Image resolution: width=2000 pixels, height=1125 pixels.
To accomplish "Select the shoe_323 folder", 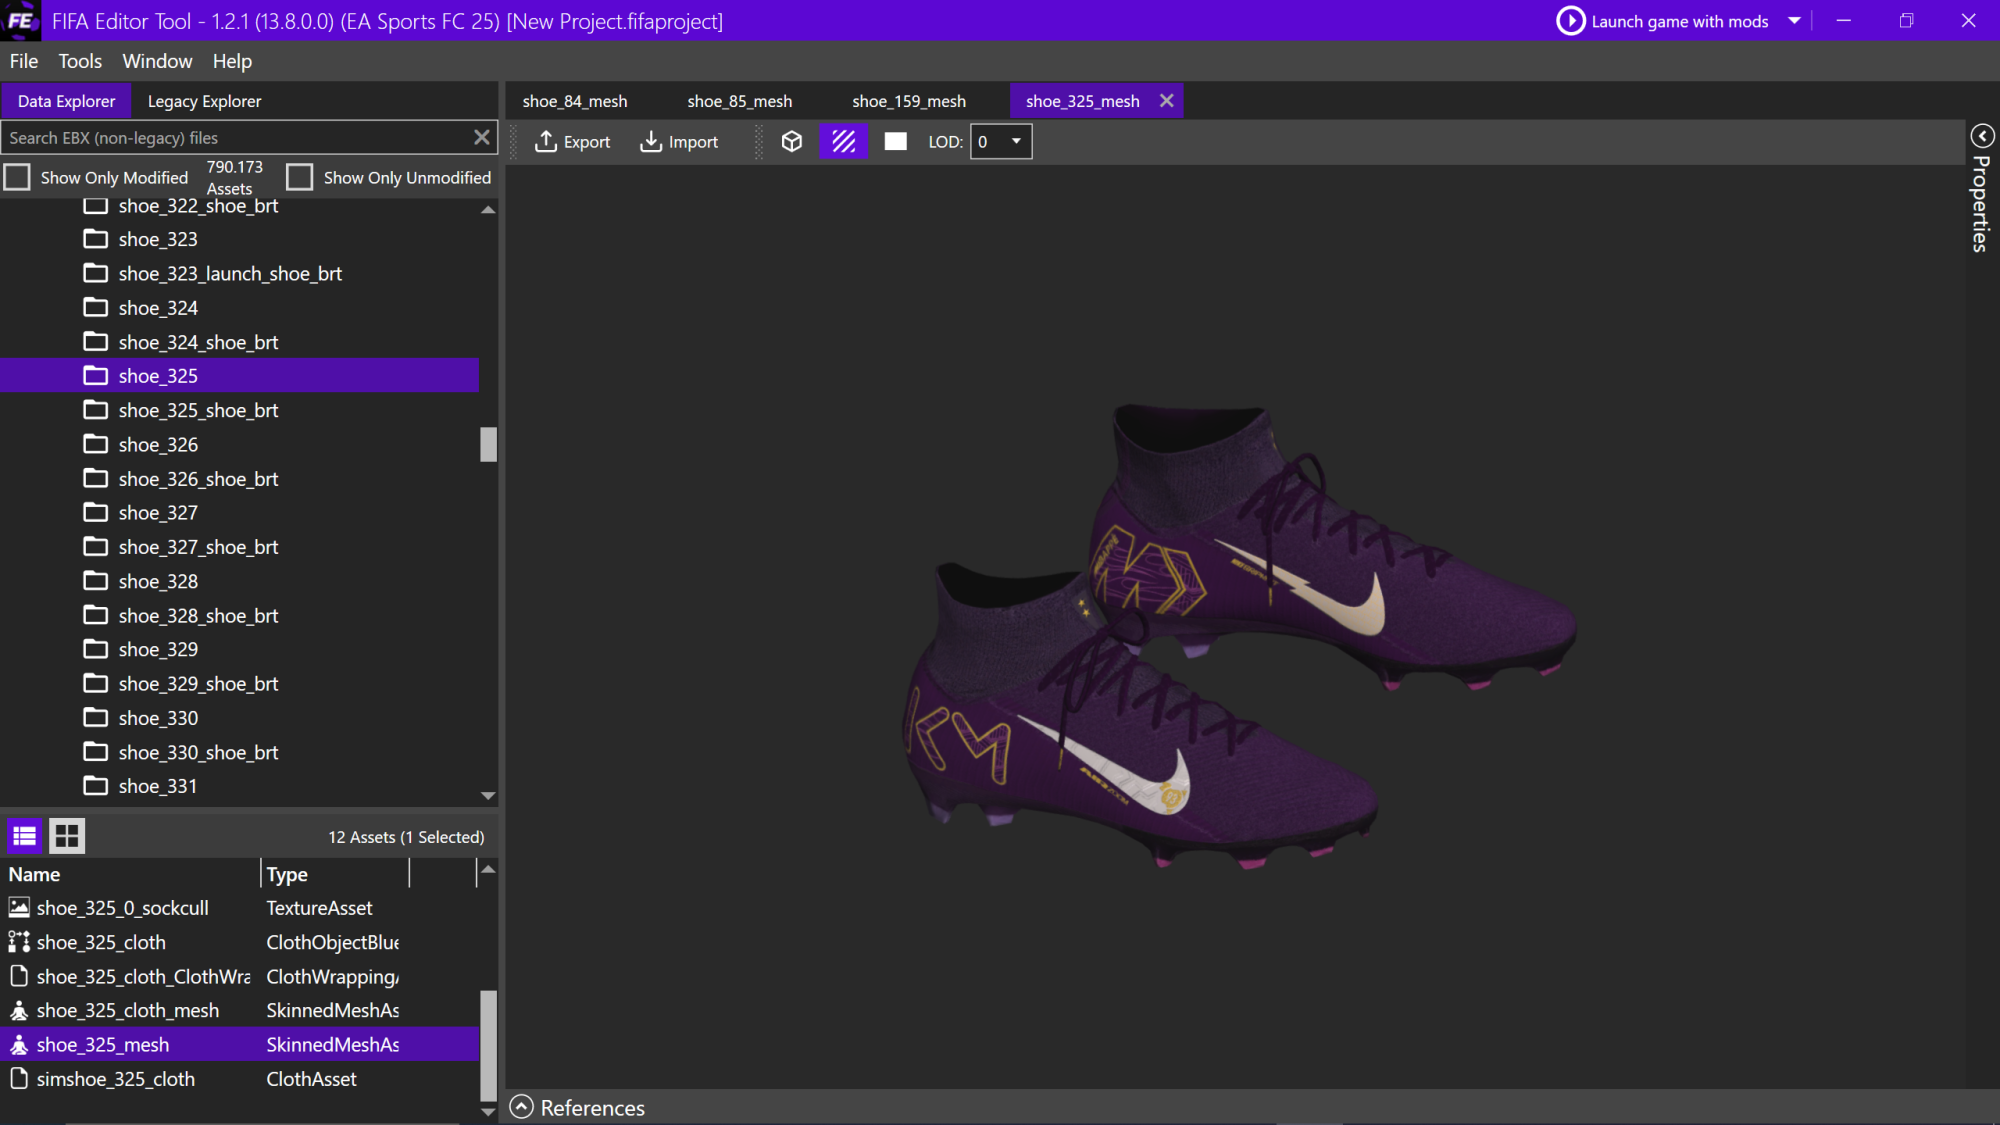I will pyautogui.click(x=158, y=239).
